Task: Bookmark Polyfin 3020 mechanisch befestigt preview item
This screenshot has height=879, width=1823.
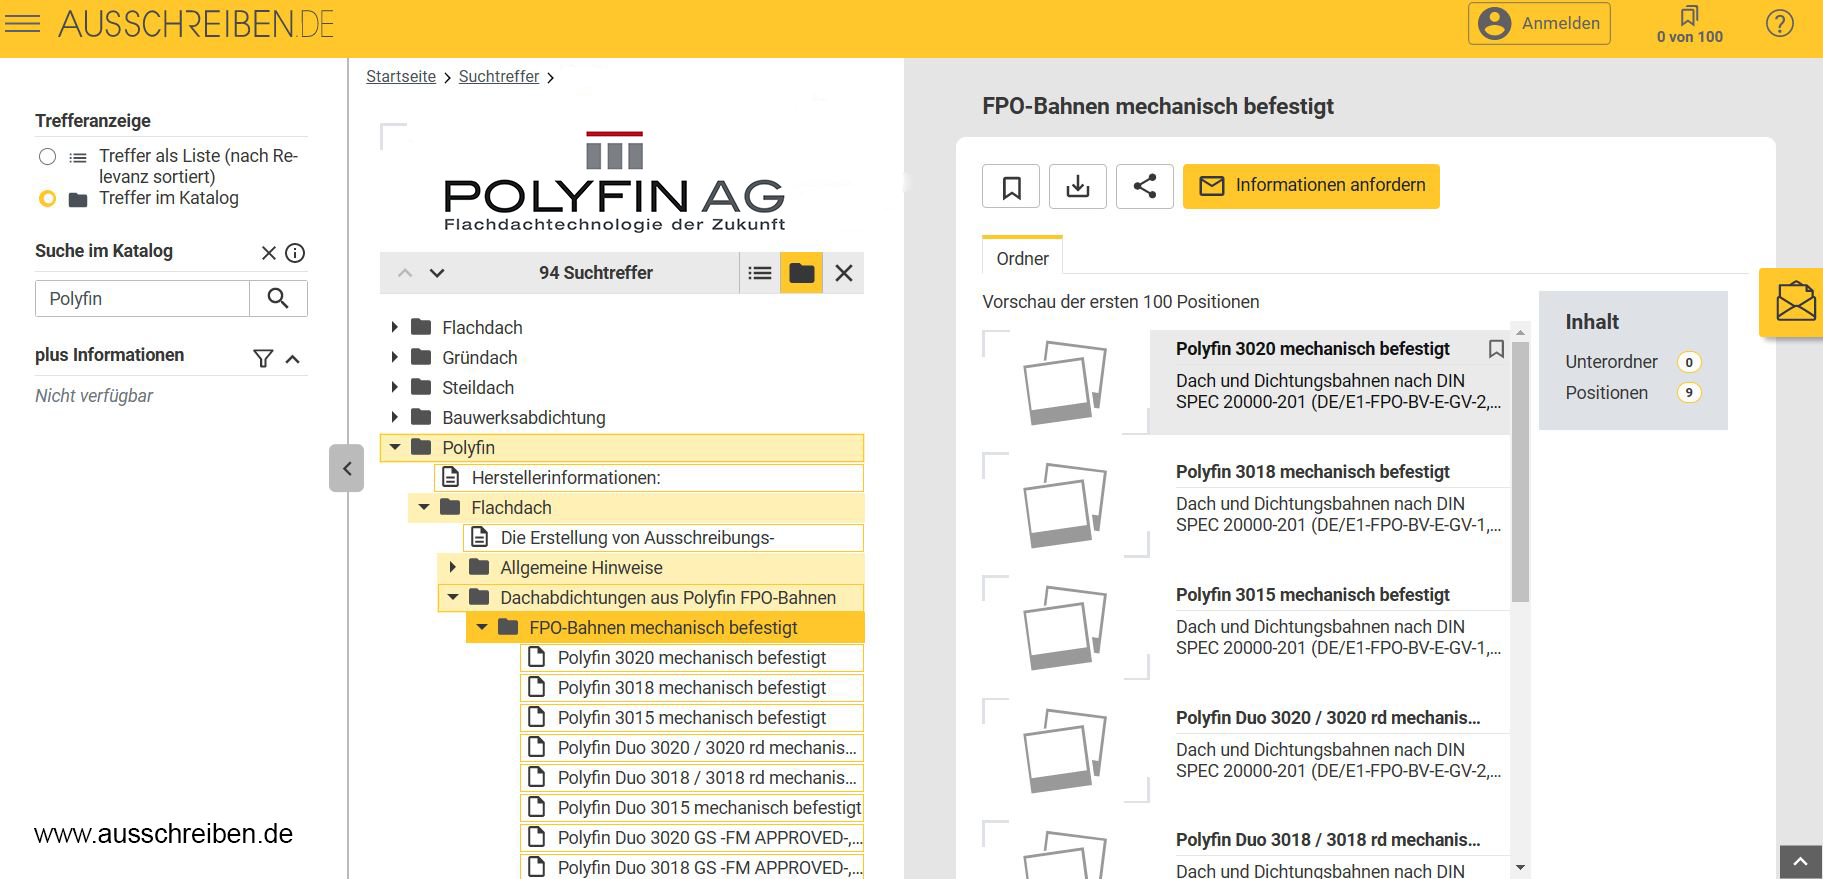Action: tap(1496, 349)
